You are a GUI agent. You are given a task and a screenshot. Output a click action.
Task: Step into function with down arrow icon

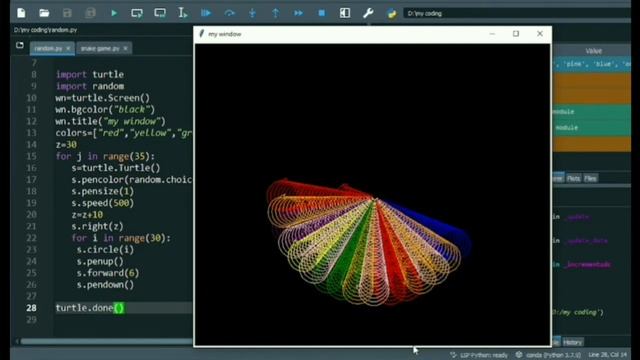(x=253, y=13)
